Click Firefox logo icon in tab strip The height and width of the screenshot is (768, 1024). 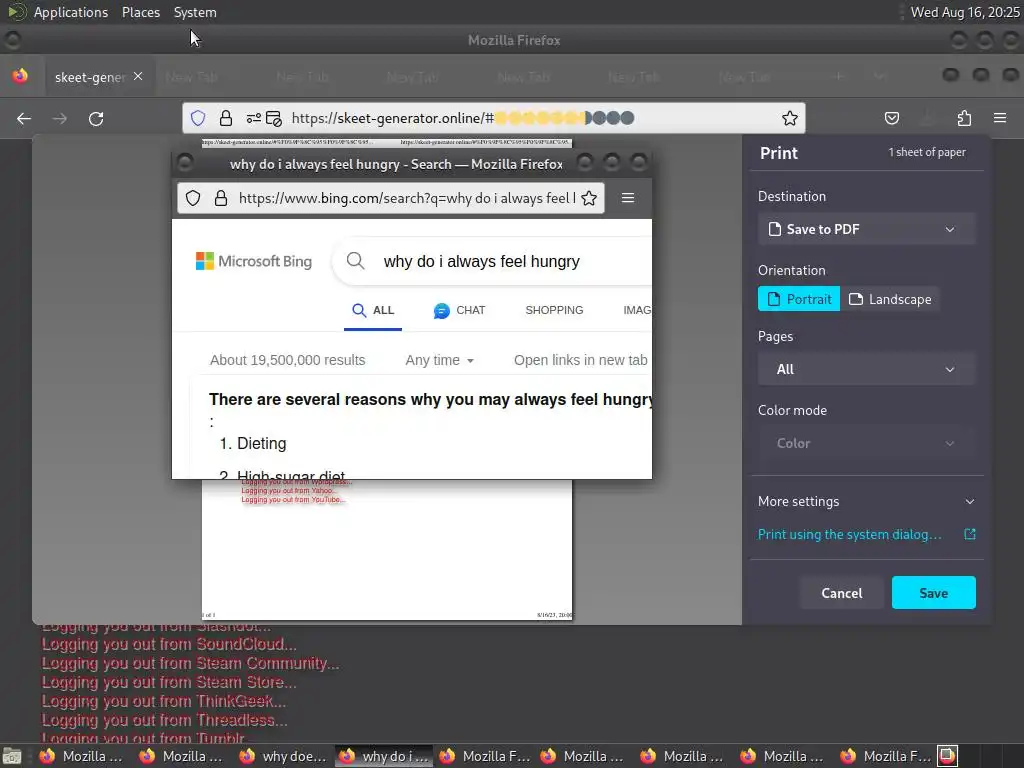pos(20,76)
